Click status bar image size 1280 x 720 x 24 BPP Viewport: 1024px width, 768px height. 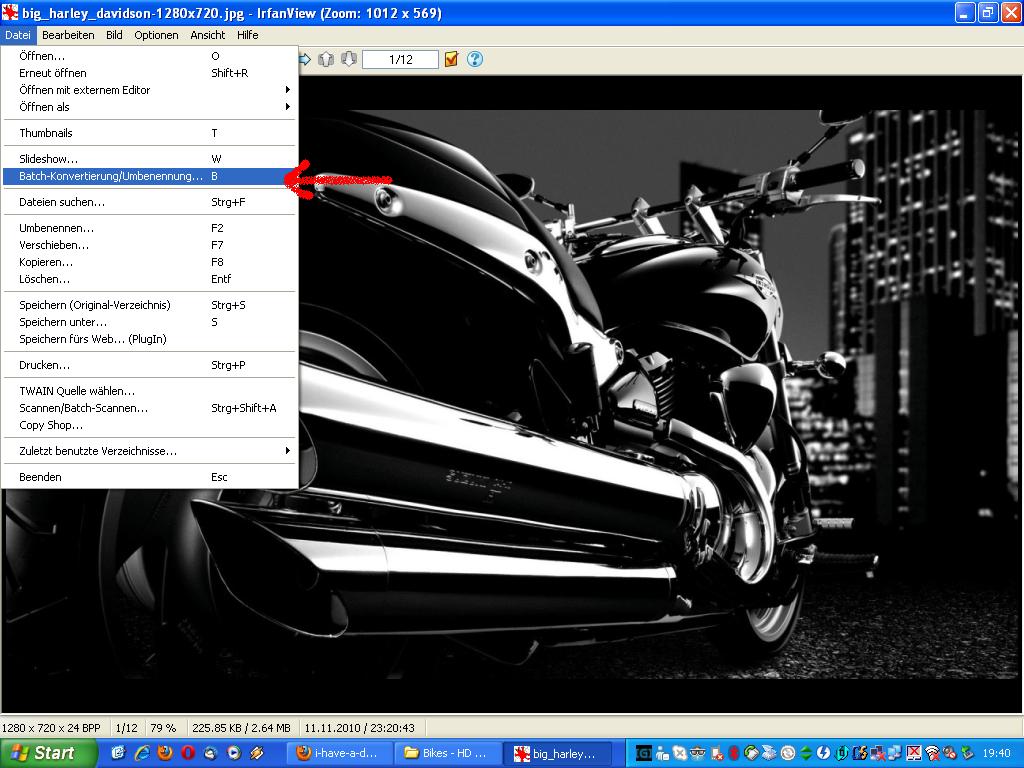coord(51,728)
